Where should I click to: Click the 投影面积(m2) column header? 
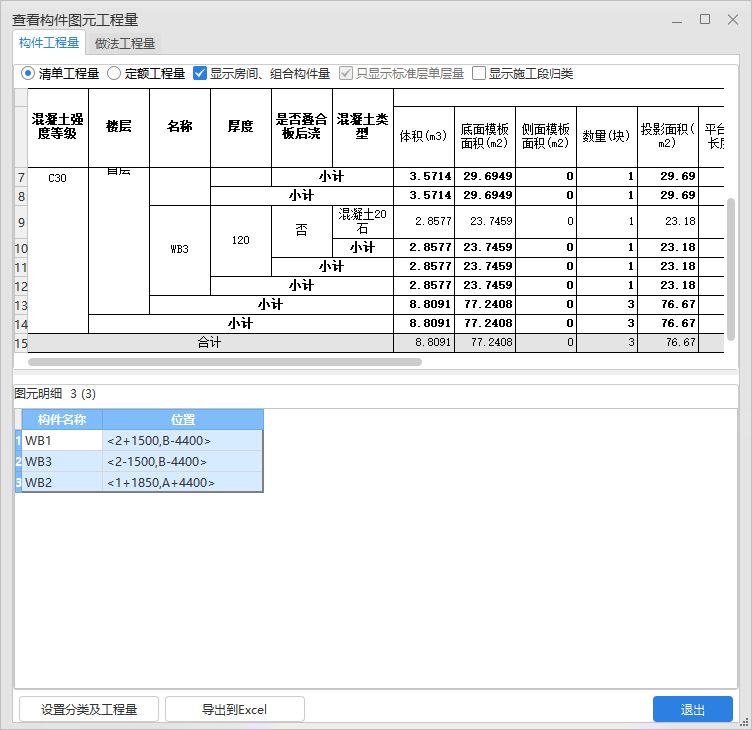(x=668, y=137)
